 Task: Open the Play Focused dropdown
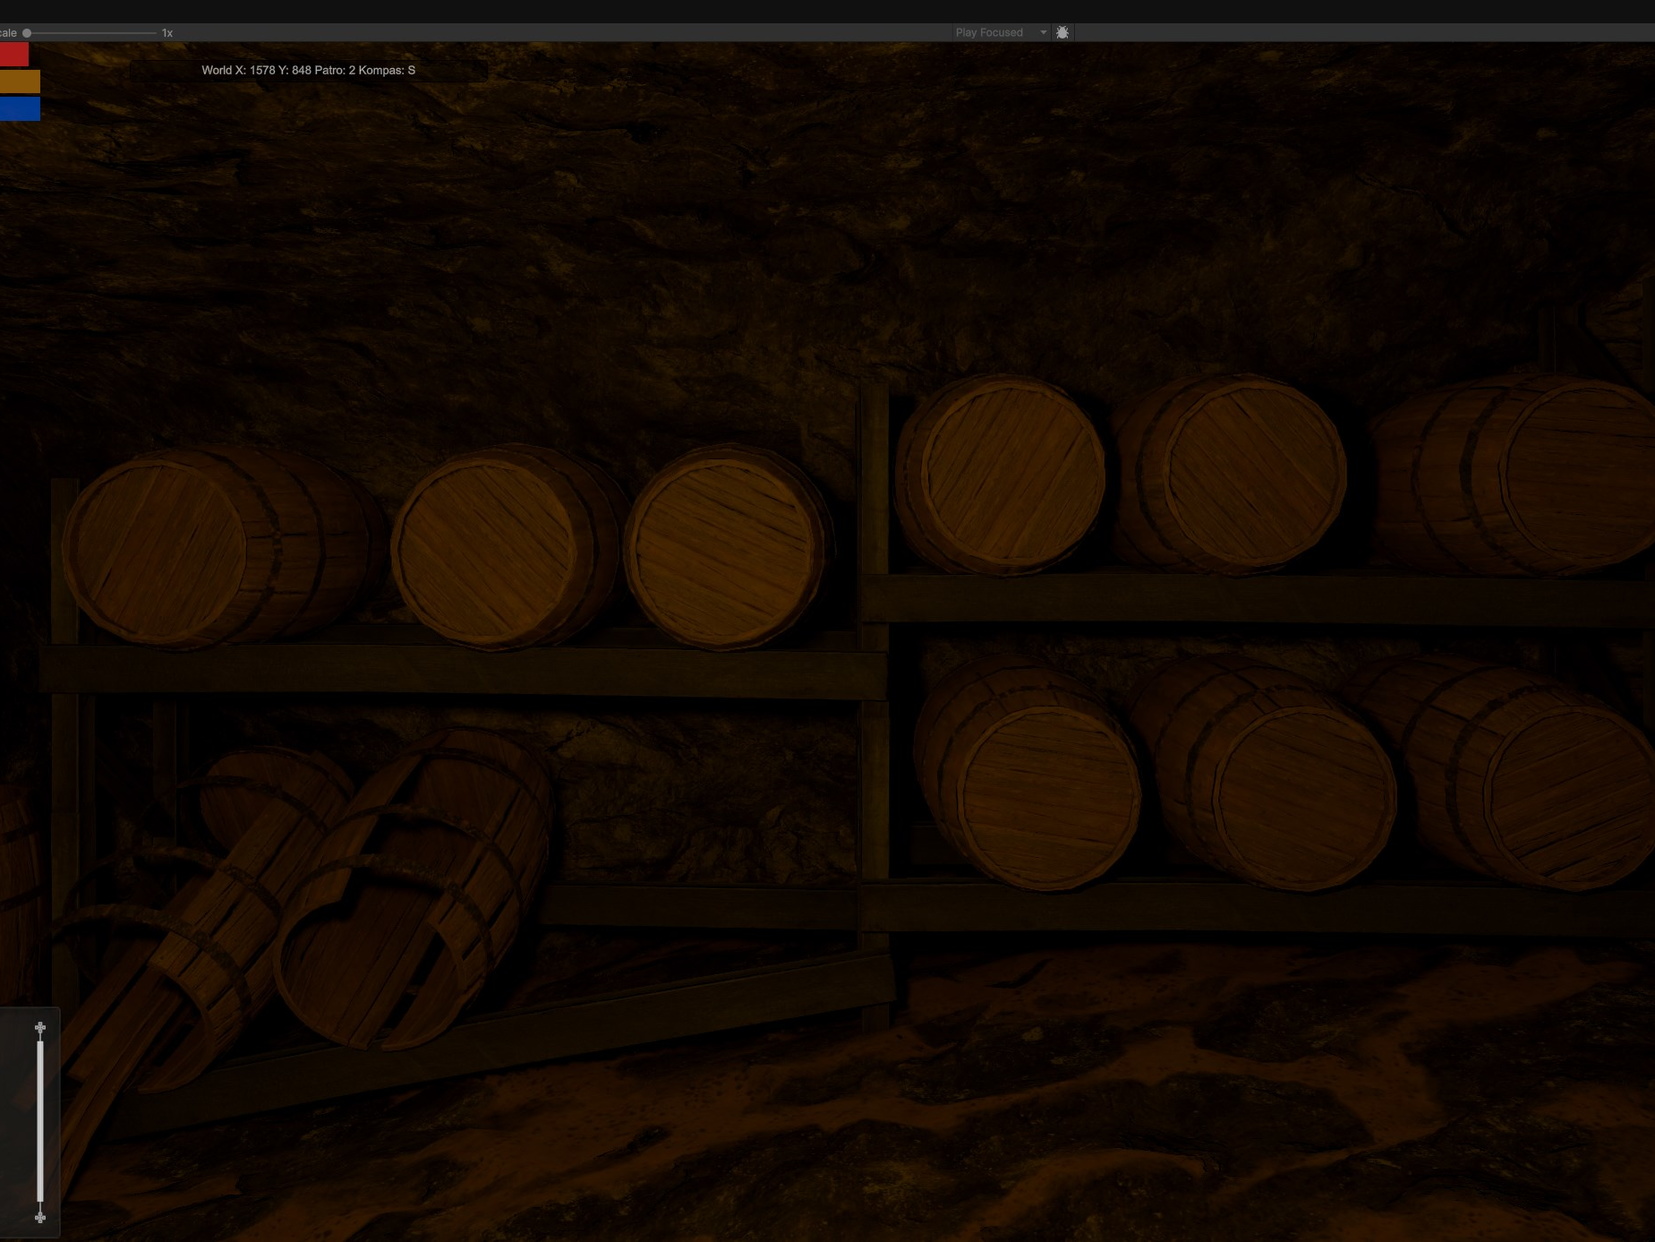pyautogui.click(x=989, y=33)
